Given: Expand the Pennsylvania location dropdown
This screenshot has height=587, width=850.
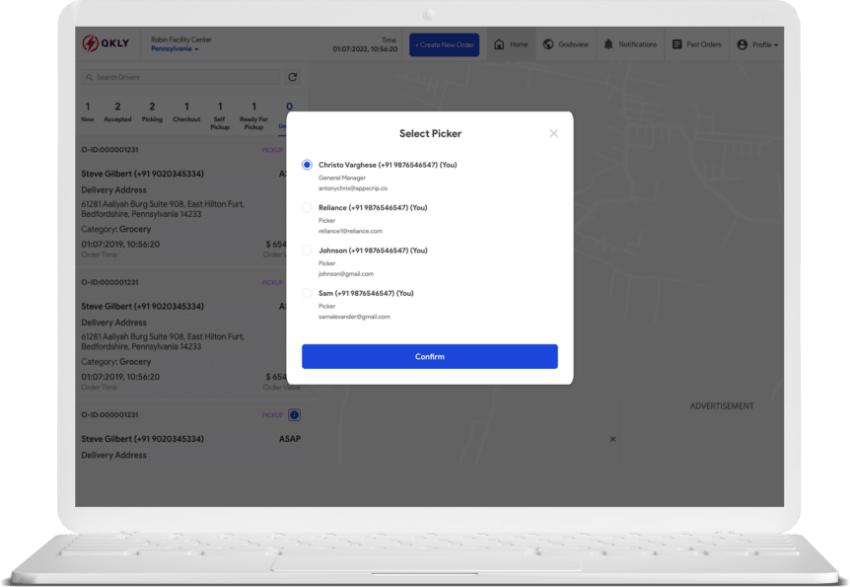Looking at the screenshot, I should point(175,49).
